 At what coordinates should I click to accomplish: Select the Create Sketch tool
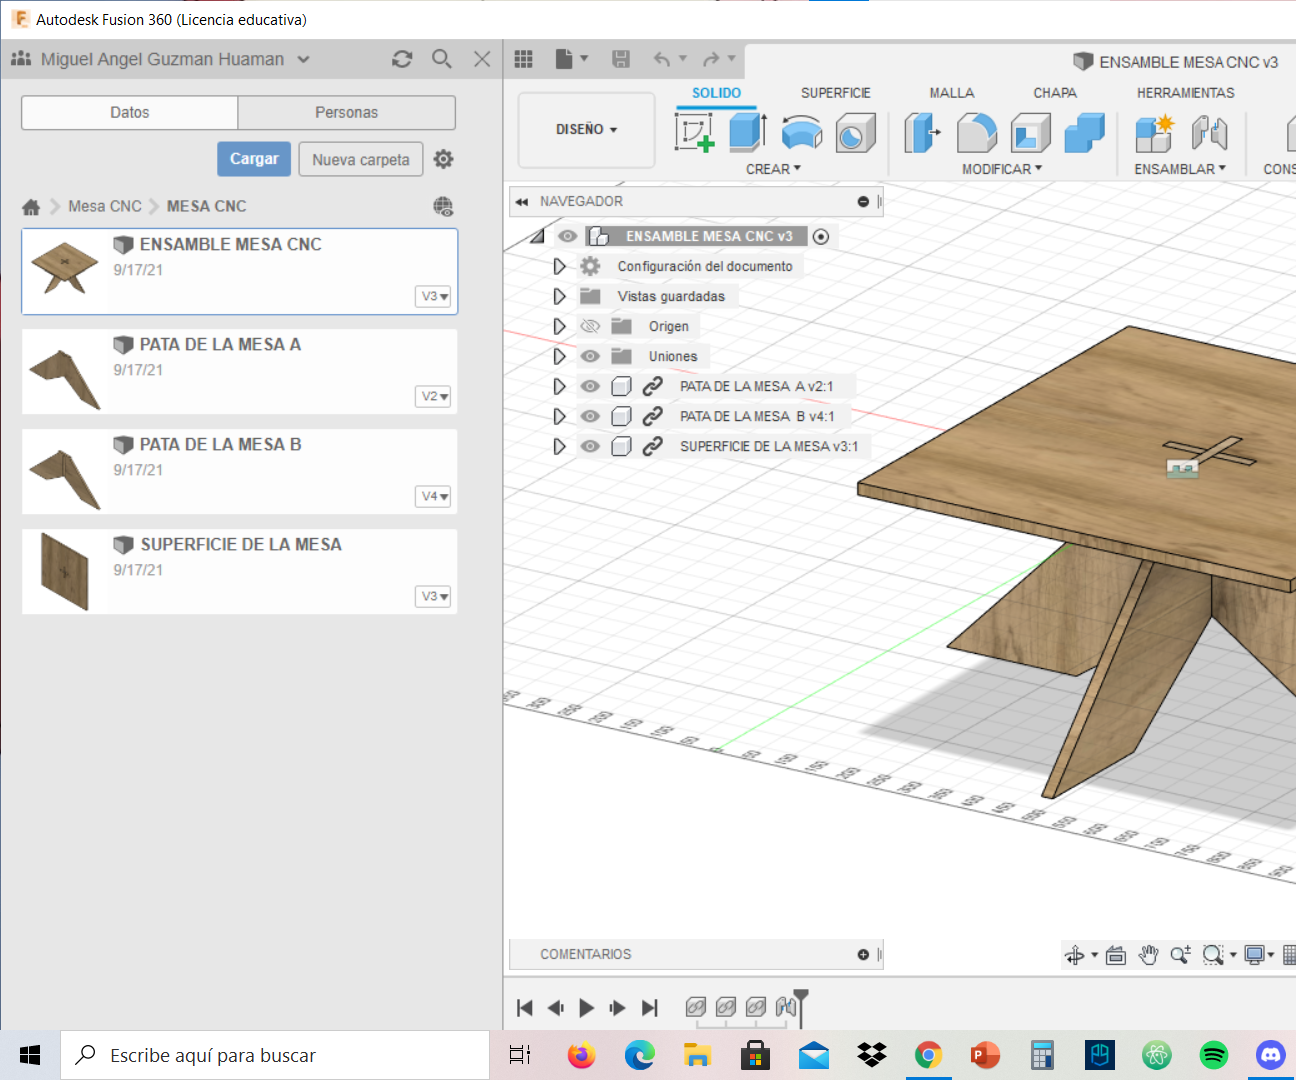tap(694, 132)
